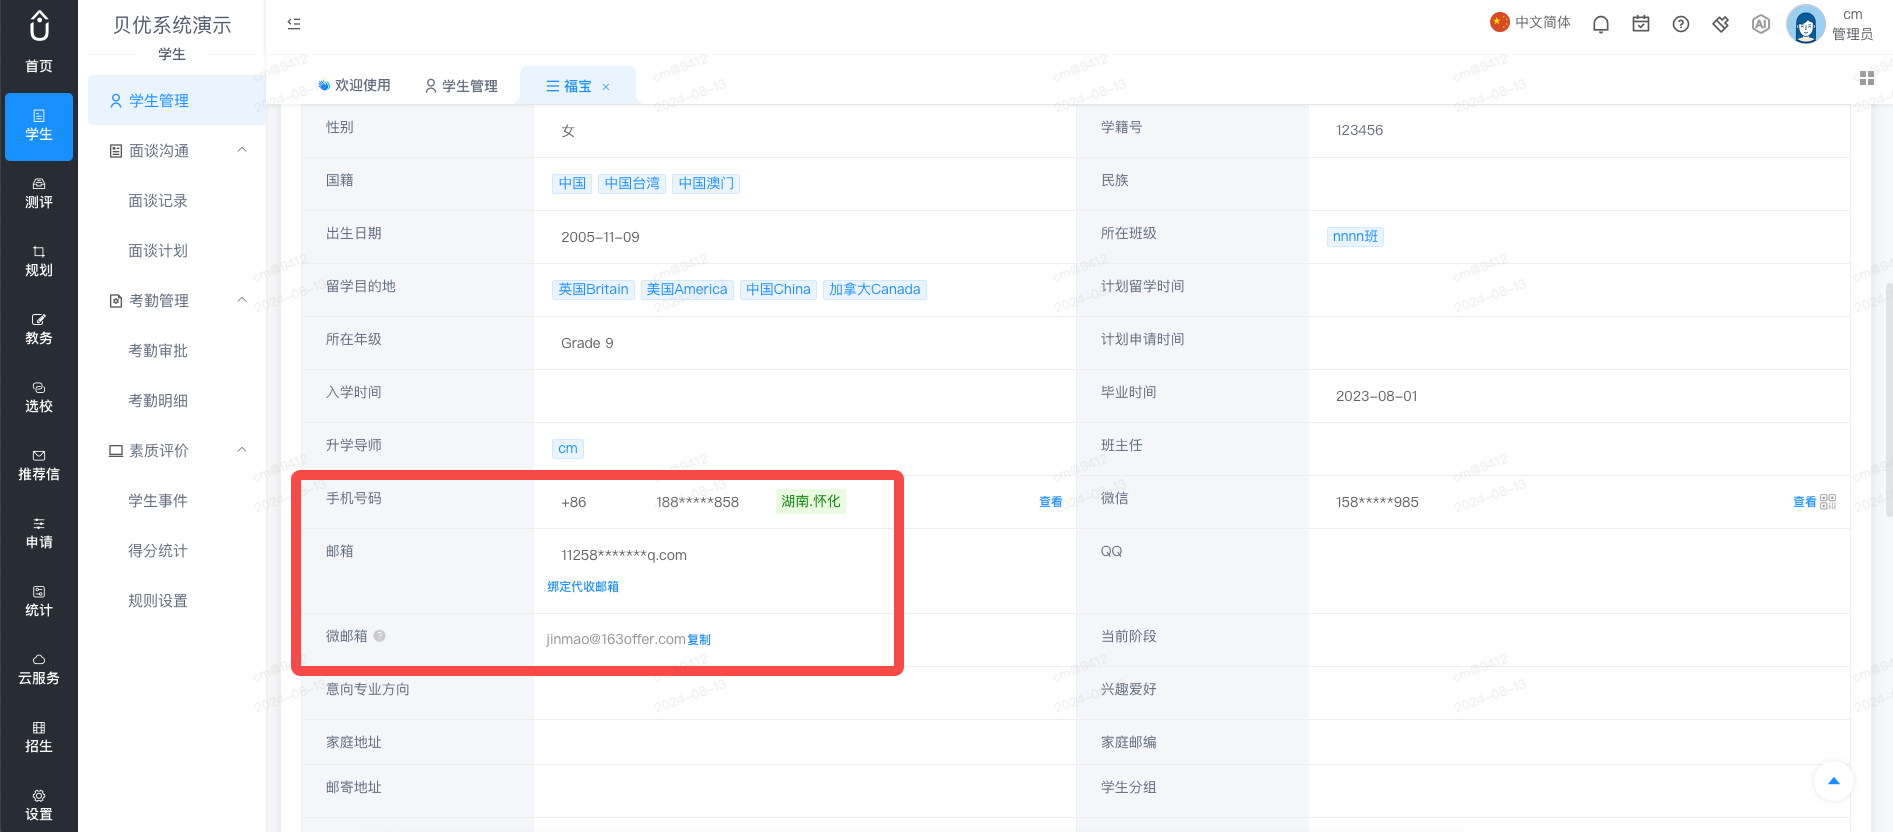Open the 中文简体 language selector
The image size is (1893, 832).
[x=1531, y=22]
